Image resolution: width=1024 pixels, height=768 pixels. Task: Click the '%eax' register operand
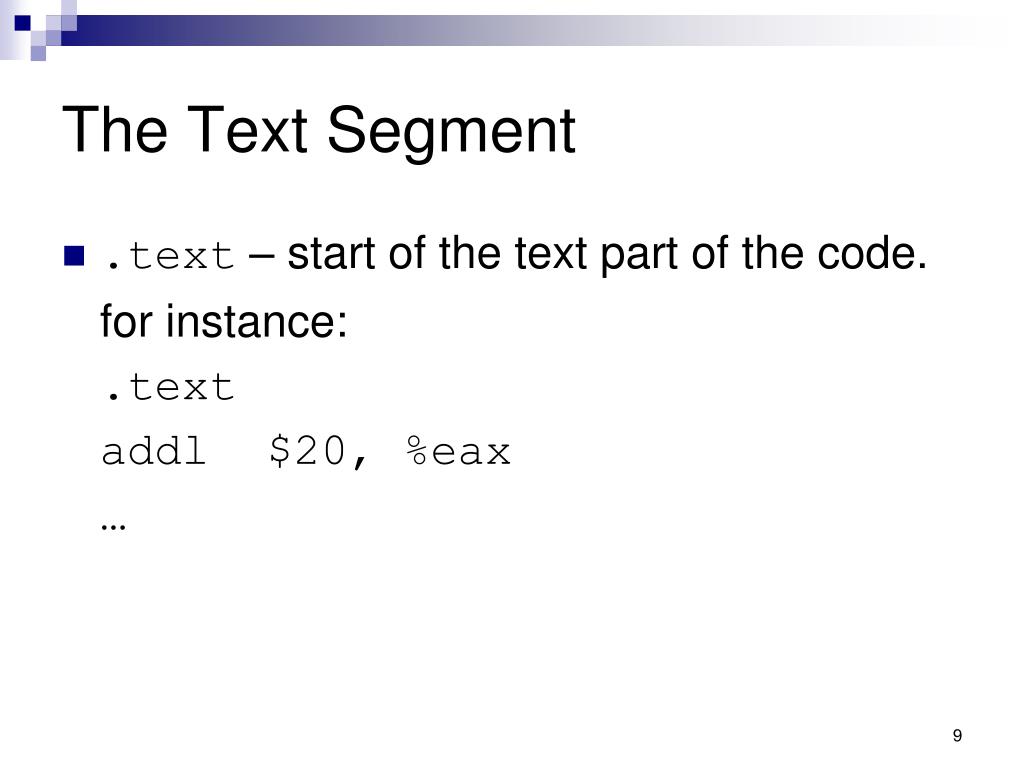click(x=458, y=451)
